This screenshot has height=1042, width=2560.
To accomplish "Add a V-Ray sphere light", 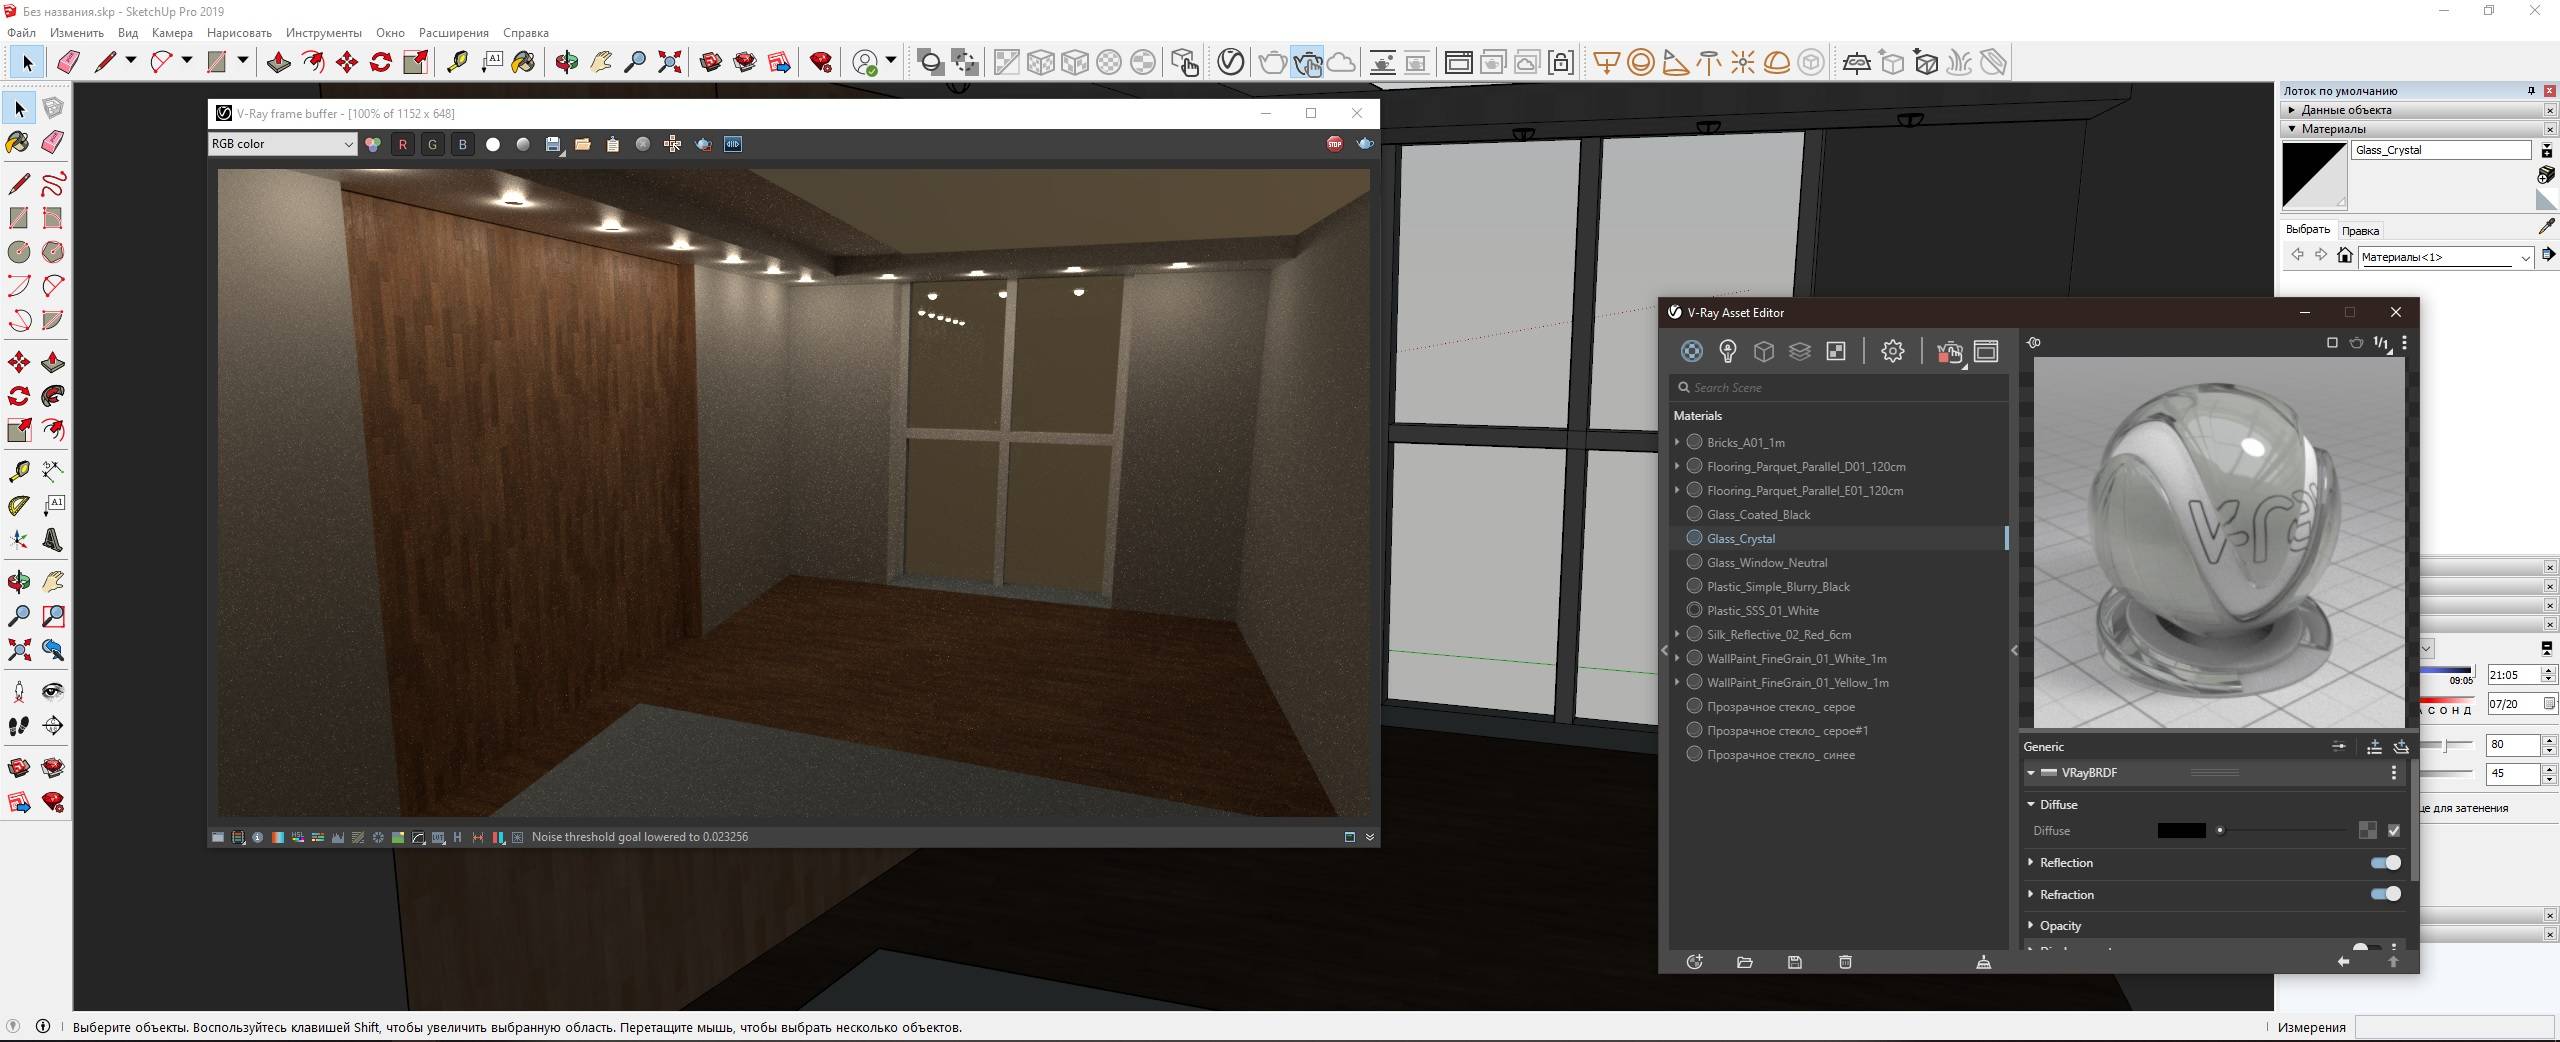I will tap(1641, 63).
